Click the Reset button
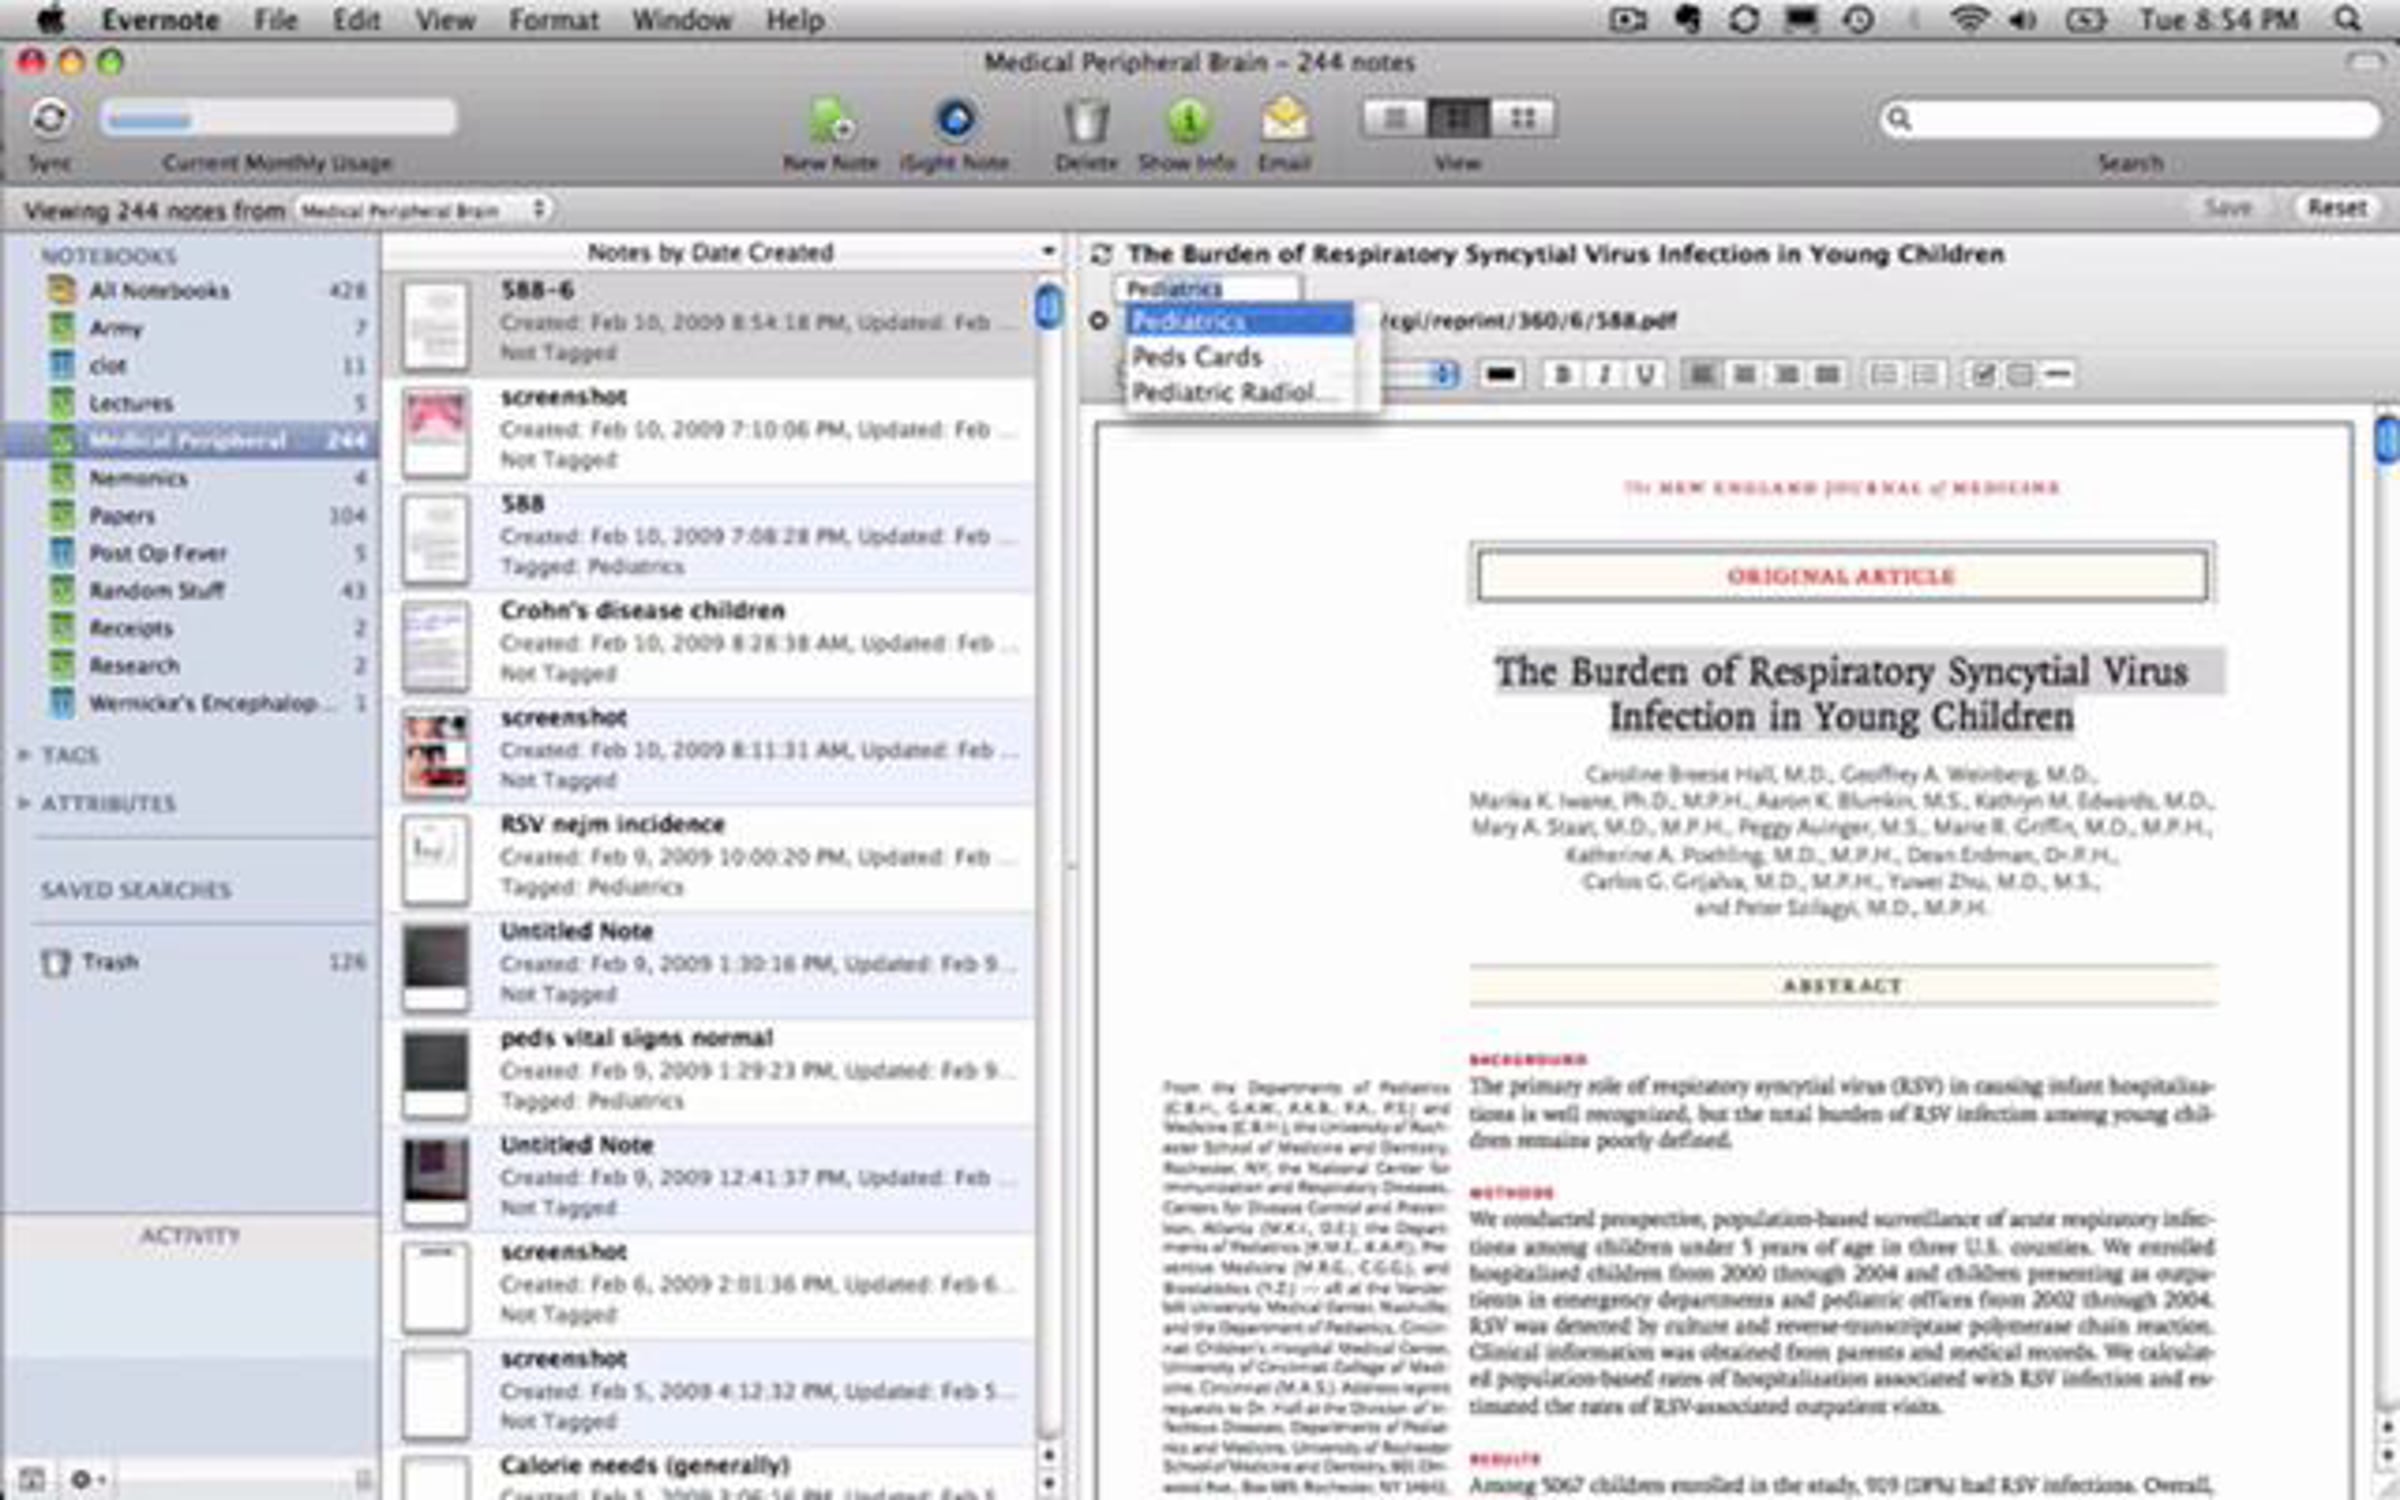The width and height of the screenshot is (2400, 1500). coord(2336,208)
